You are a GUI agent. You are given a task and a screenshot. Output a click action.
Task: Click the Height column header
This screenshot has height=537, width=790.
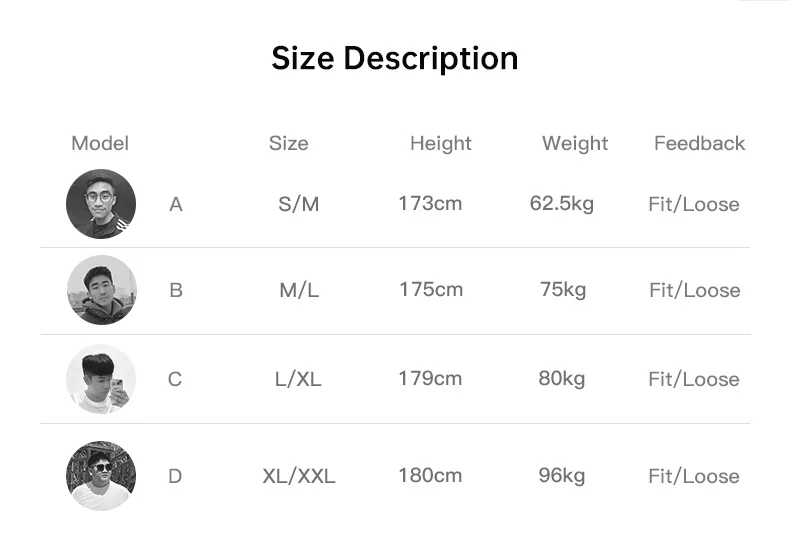[440, 143]
